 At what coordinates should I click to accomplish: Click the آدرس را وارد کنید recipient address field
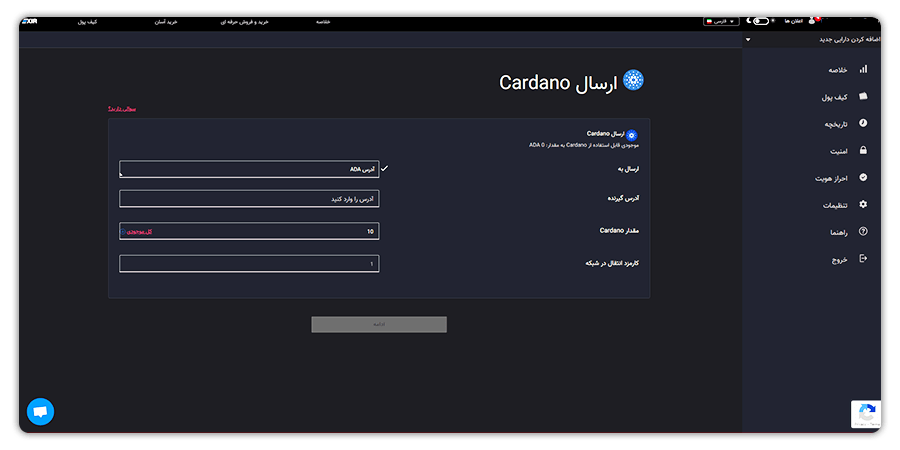249,199
